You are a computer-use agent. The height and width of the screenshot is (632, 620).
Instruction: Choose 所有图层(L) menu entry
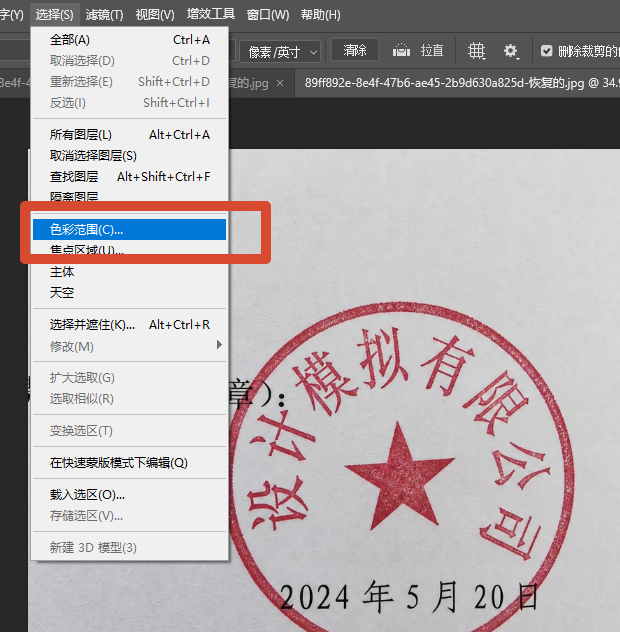(x=129, y=135)
